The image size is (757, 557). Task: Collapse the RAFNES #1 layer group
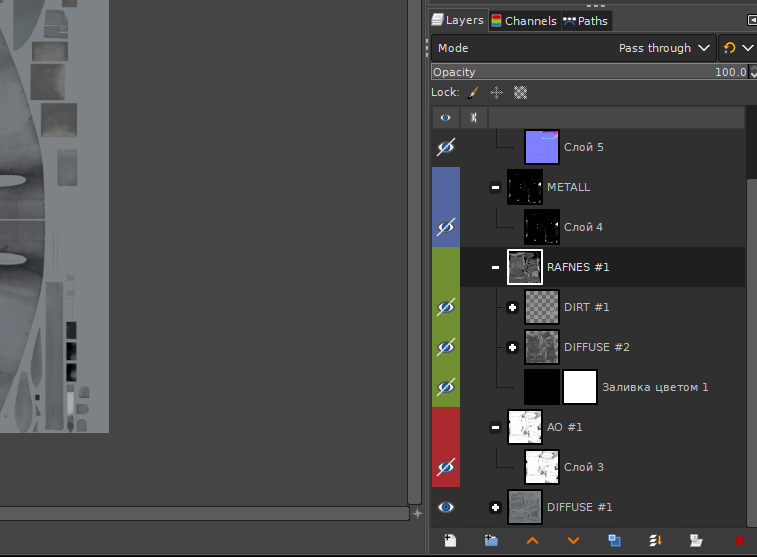tap(495, 267)
